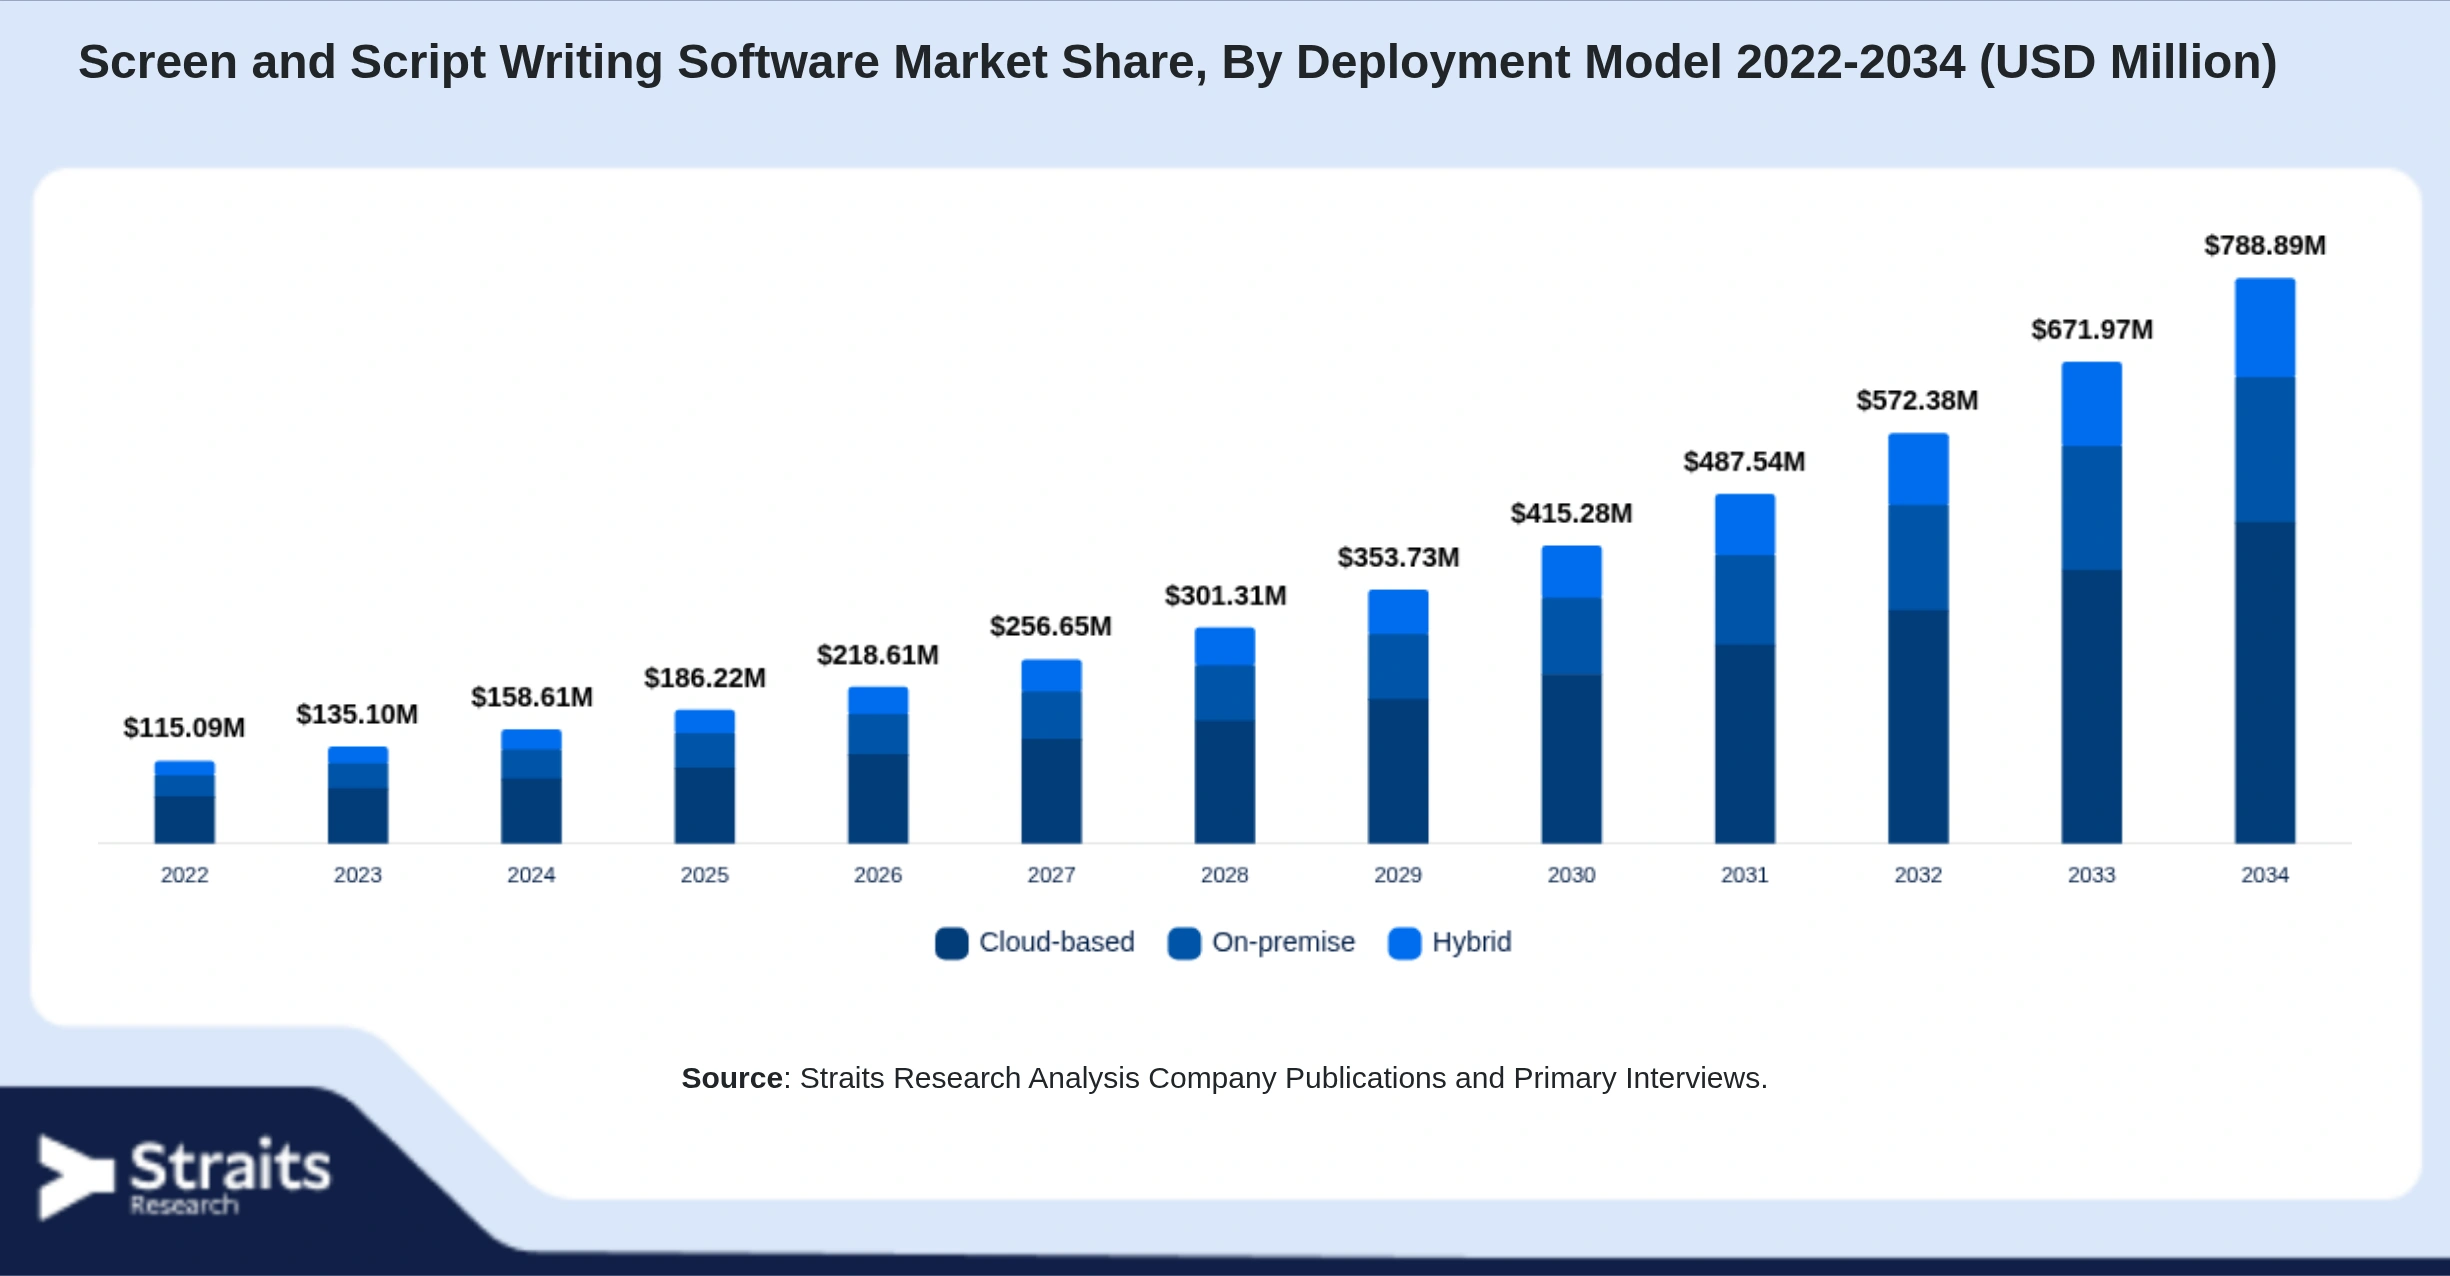The height and width of the screenshot is (1276, 2450).
Task: Click the Cloud-based segment of the 2024 bar
Action: coord(531,811)
